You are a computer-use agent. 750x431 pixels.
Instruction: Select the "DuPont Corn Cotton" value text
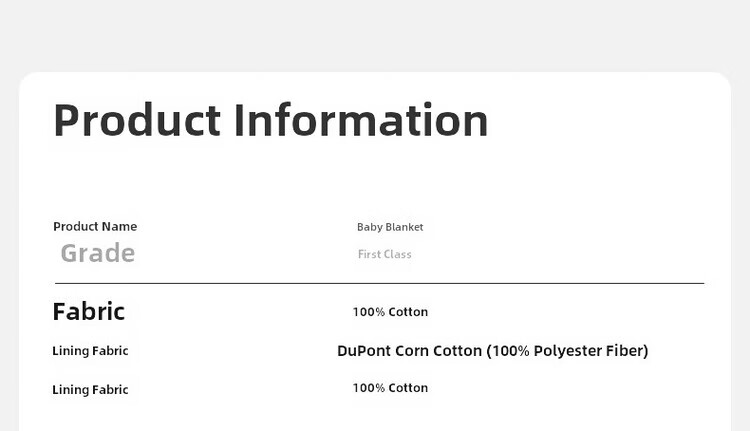[x=410, y=351]
